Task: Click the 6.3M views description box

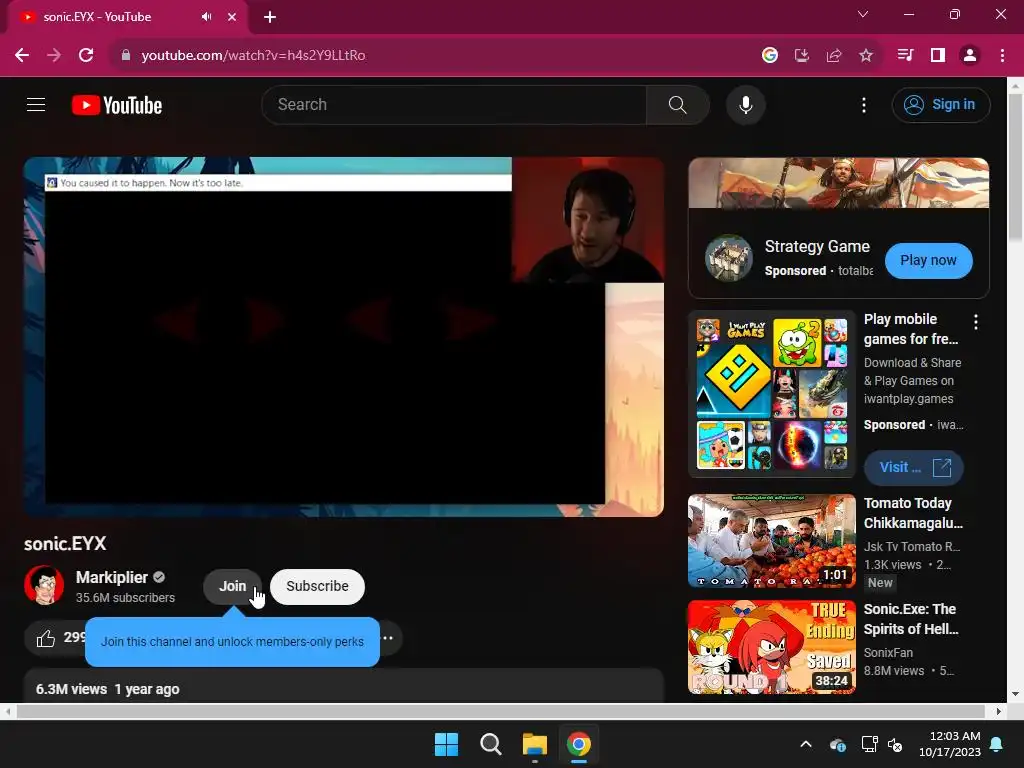Action: tap(344, 686)
